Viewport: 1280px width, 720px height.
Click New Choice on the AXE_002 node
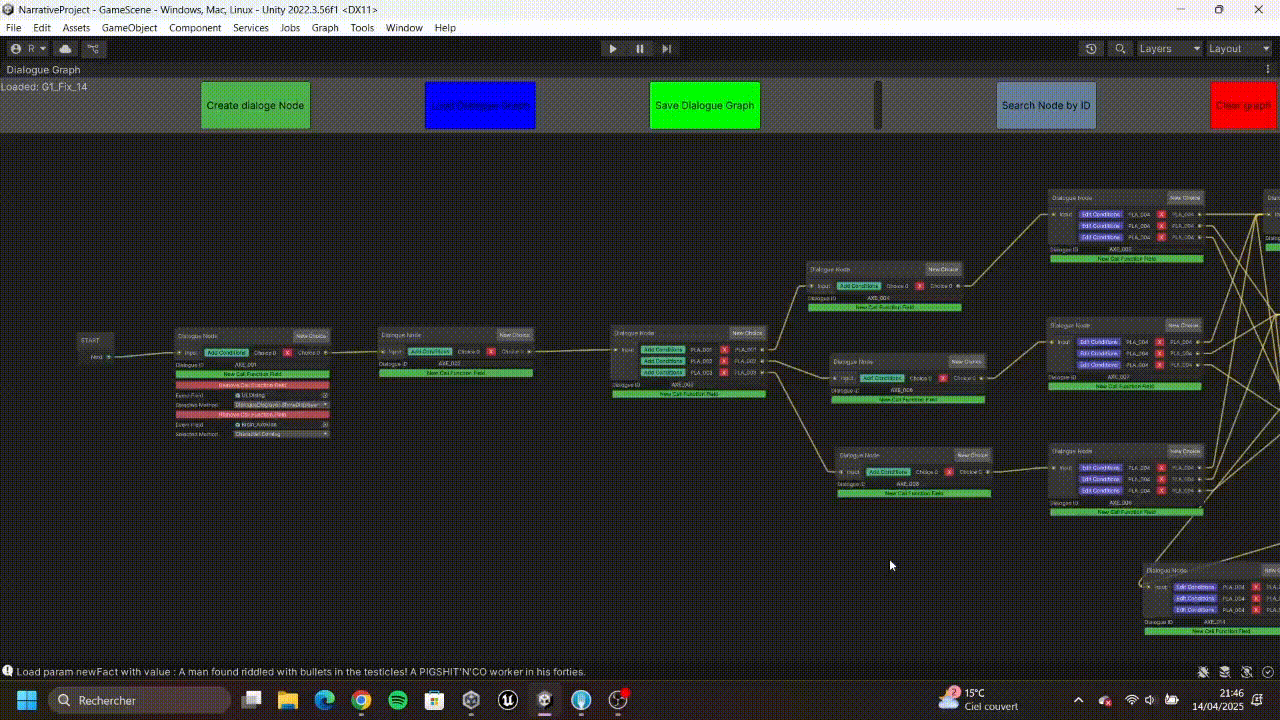pyautogui.click(x=515, y=335)
